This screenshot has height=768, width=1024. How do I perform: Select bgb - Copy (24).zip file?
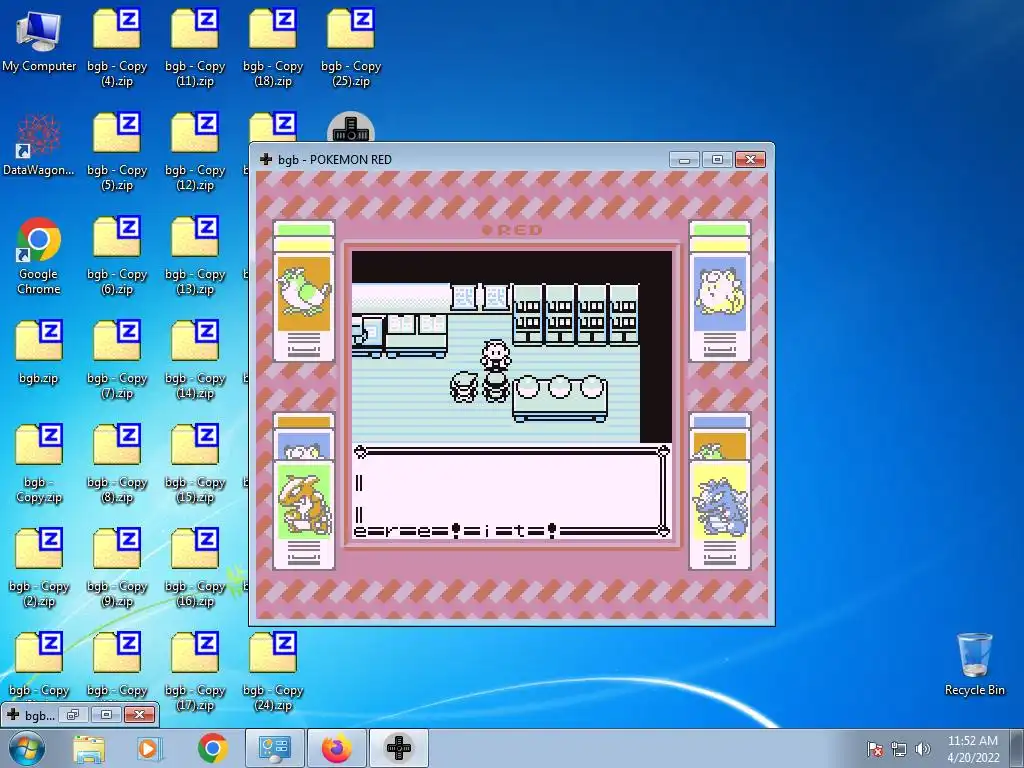point(273,671)
